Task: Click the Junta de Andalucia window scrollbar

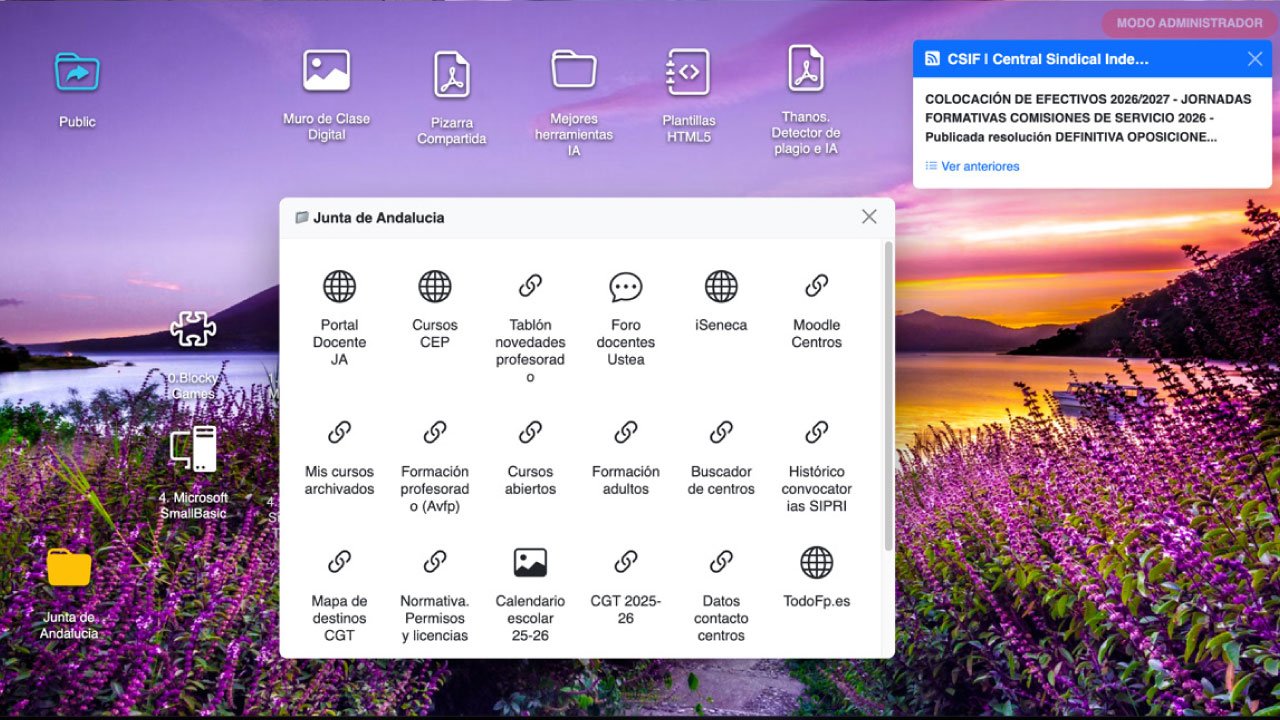Action: pyautogui.click(x=888, y=395)
